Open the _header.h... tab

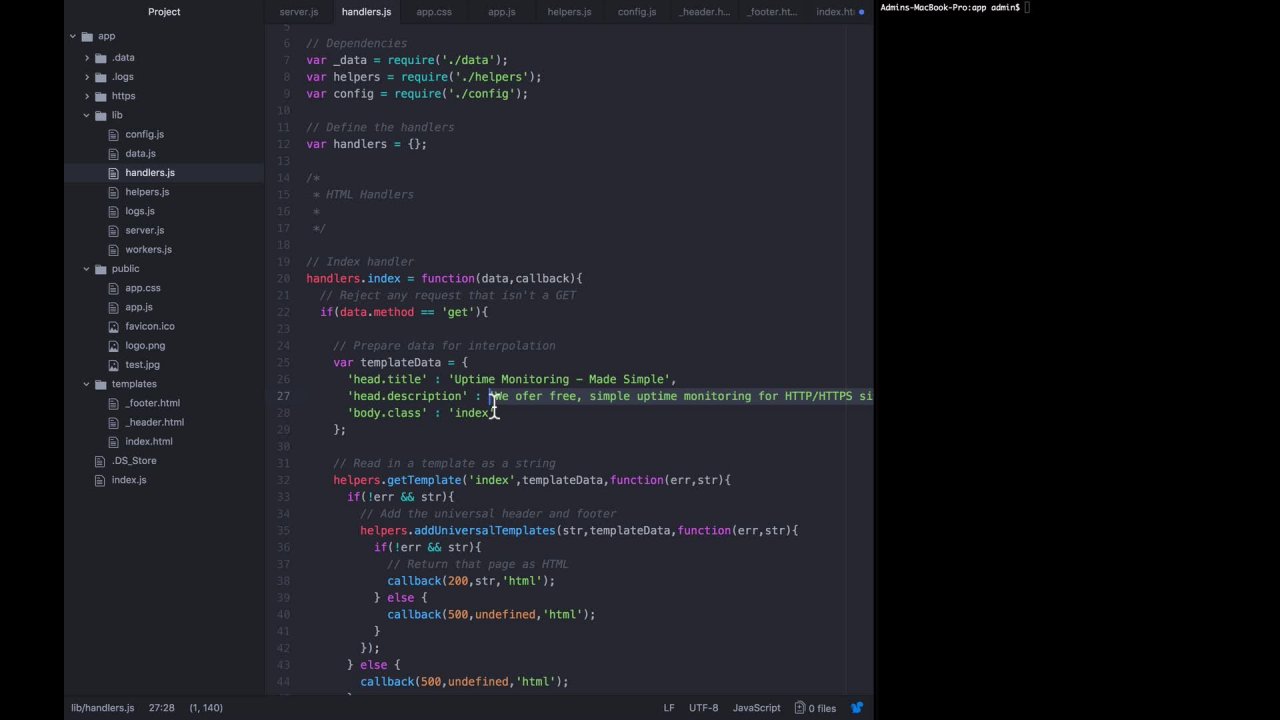point(704,12)
